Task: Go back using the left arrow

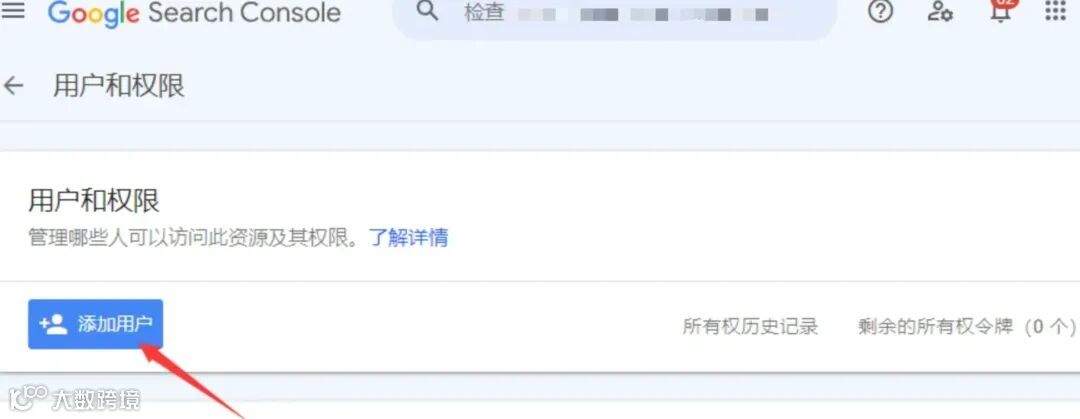Action: [13, 86]
